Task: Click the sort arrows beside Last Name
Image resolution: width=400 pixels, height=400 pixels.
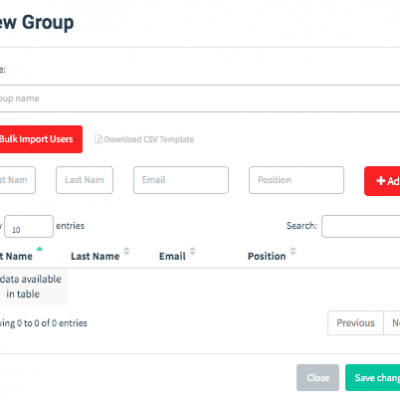Action: click(x=127, y=251)
